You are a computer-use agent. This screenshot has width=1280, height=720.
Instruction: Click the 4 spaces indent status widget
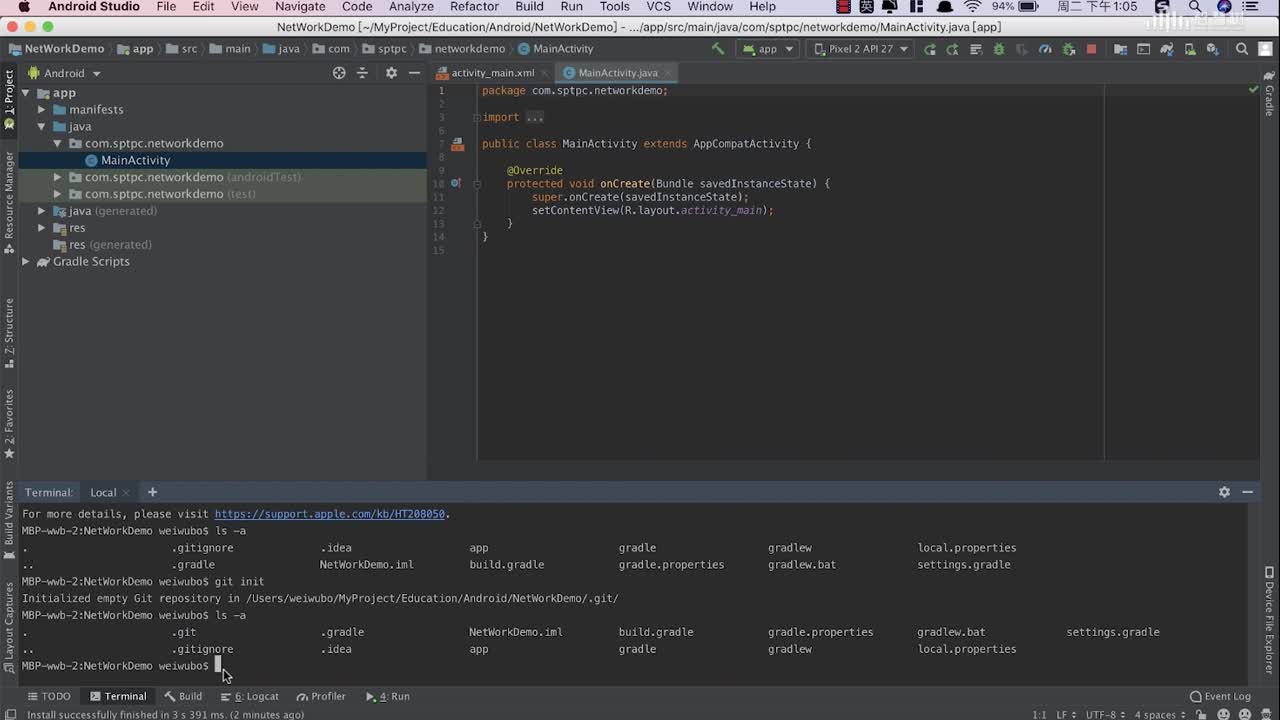1160,714
